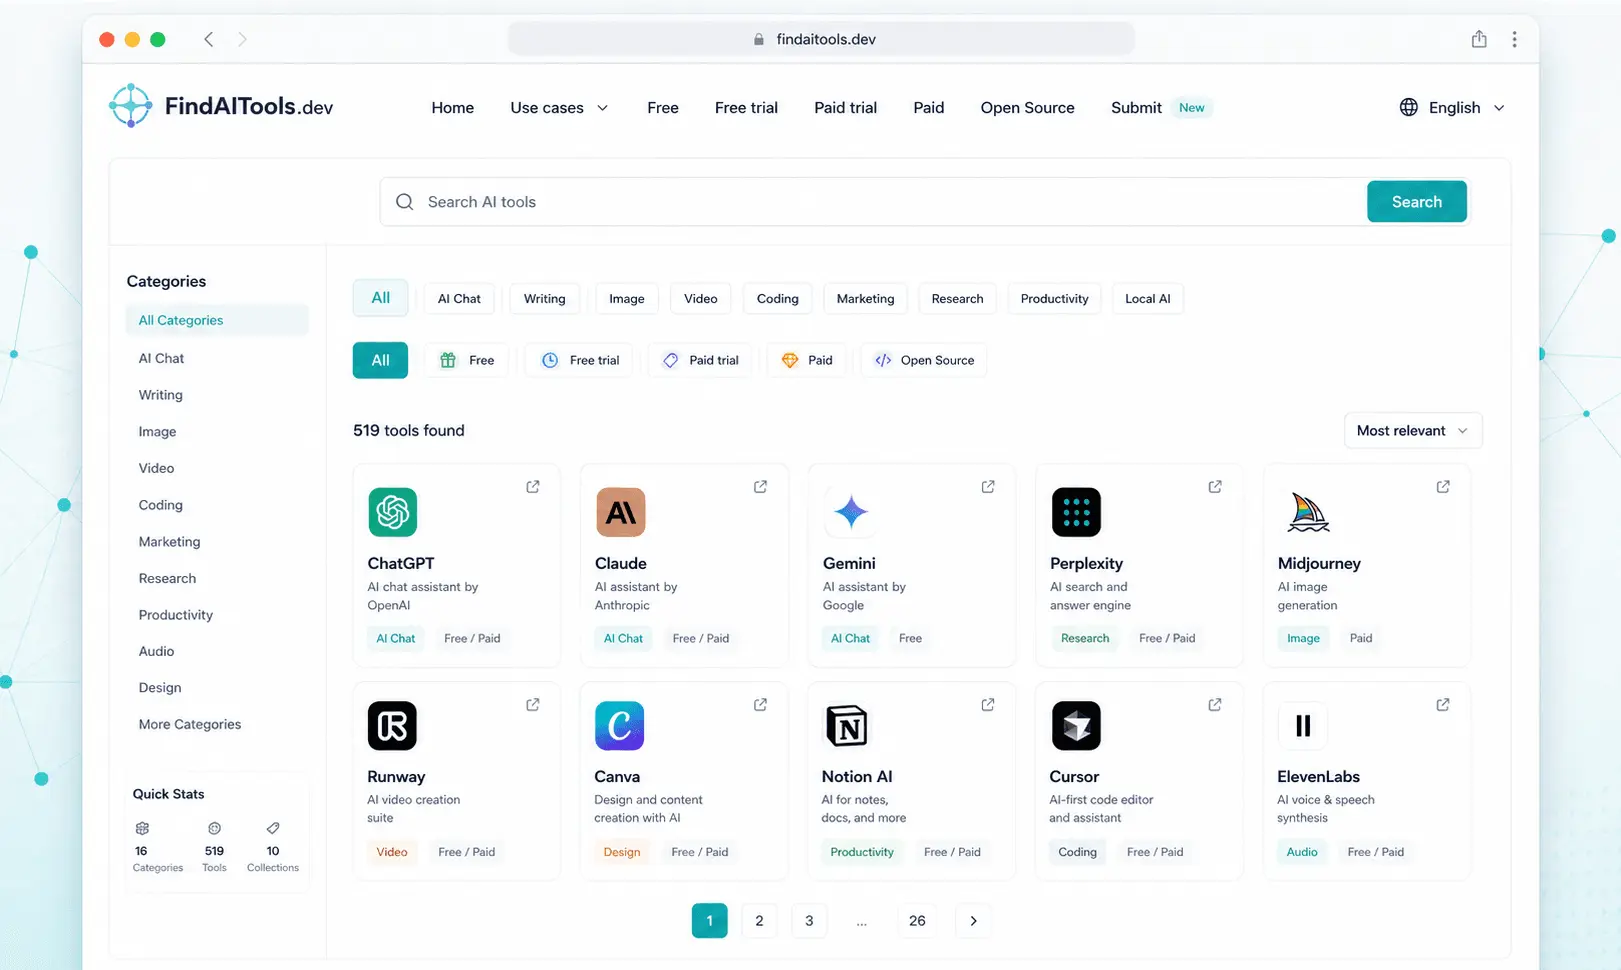The width and height of the screenshot is (1621, 970).
Task: Open Marketing category in sidebar
Action: pos(169,541)
